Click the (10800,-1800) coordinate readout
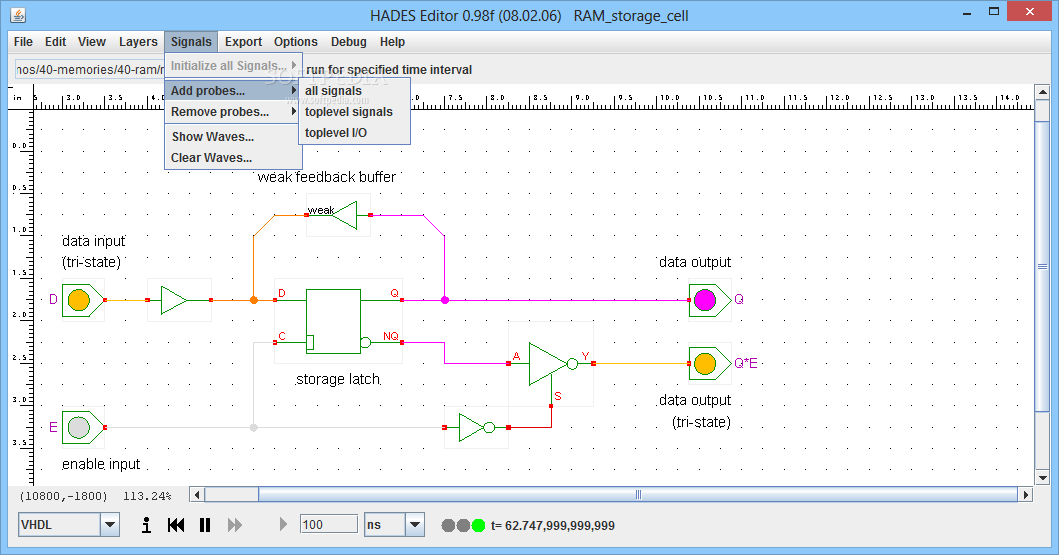Viewport: 1059px width, 555px height. tap(63, 496)
